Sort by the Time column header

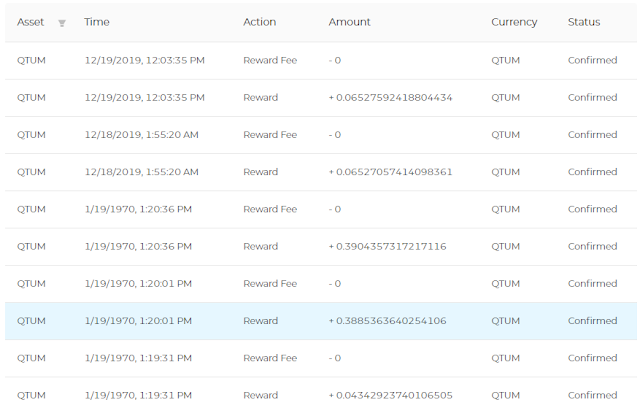point(97,22)
